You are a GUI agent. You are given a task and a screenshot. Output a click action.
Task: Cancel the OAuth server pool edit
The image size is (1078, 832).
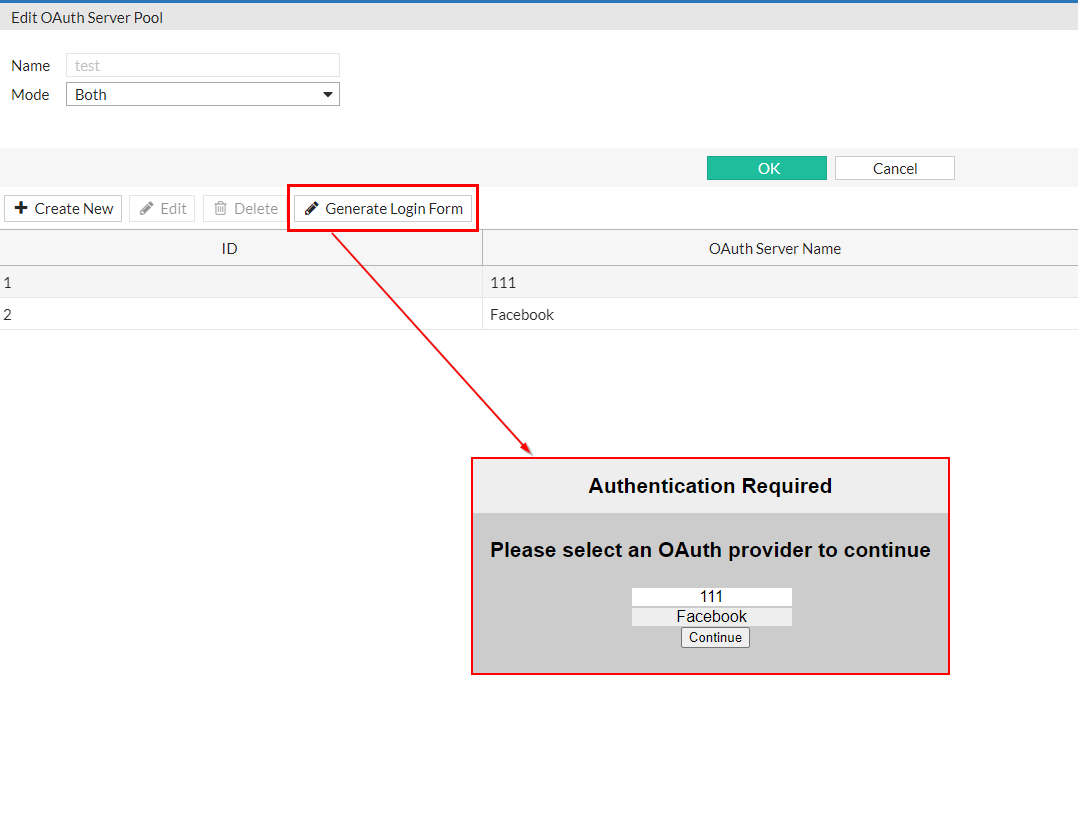(x=894, y=168)
